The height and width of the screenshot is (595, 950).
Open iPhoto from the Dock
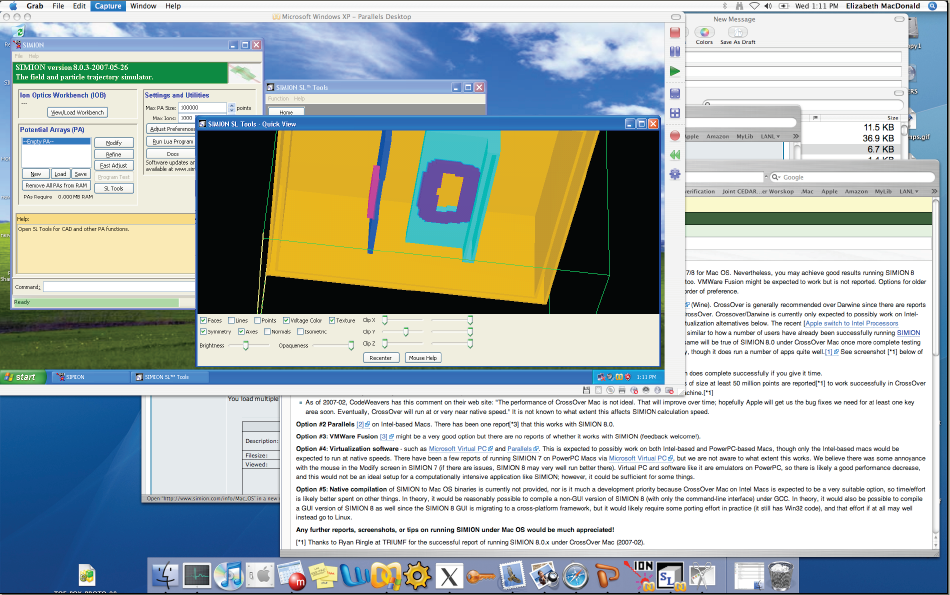click(x=543, y=575)
